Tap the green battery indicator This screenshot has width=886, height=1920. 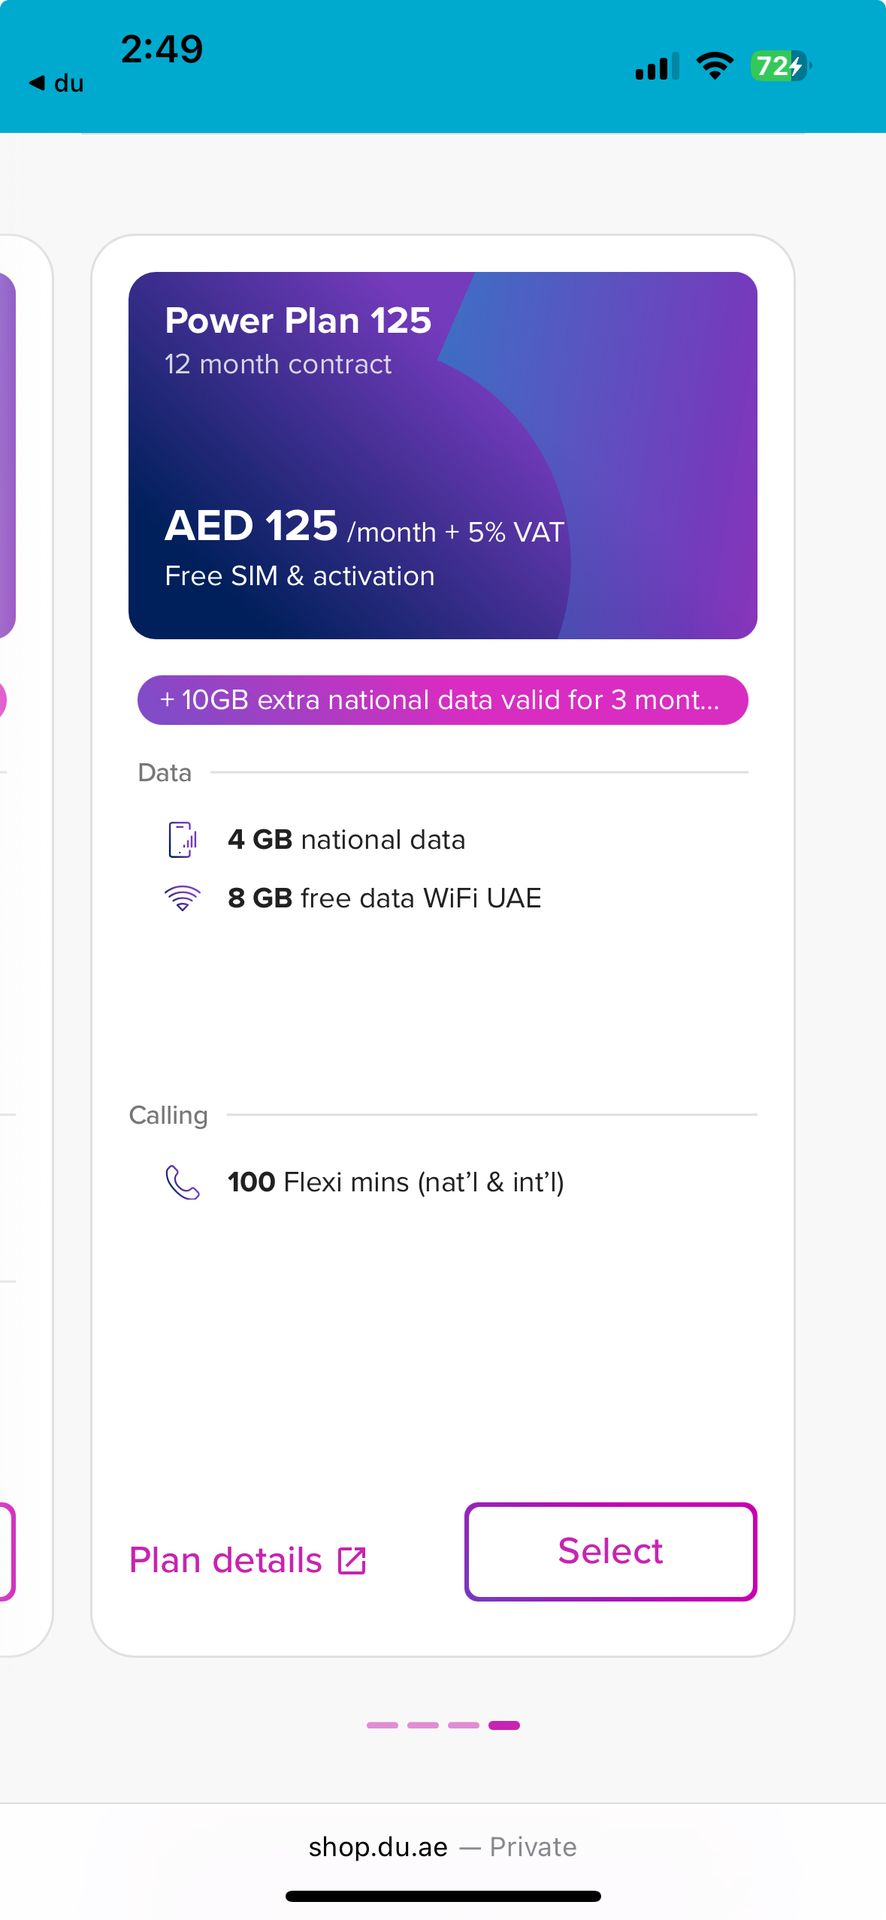pos(779,66)
